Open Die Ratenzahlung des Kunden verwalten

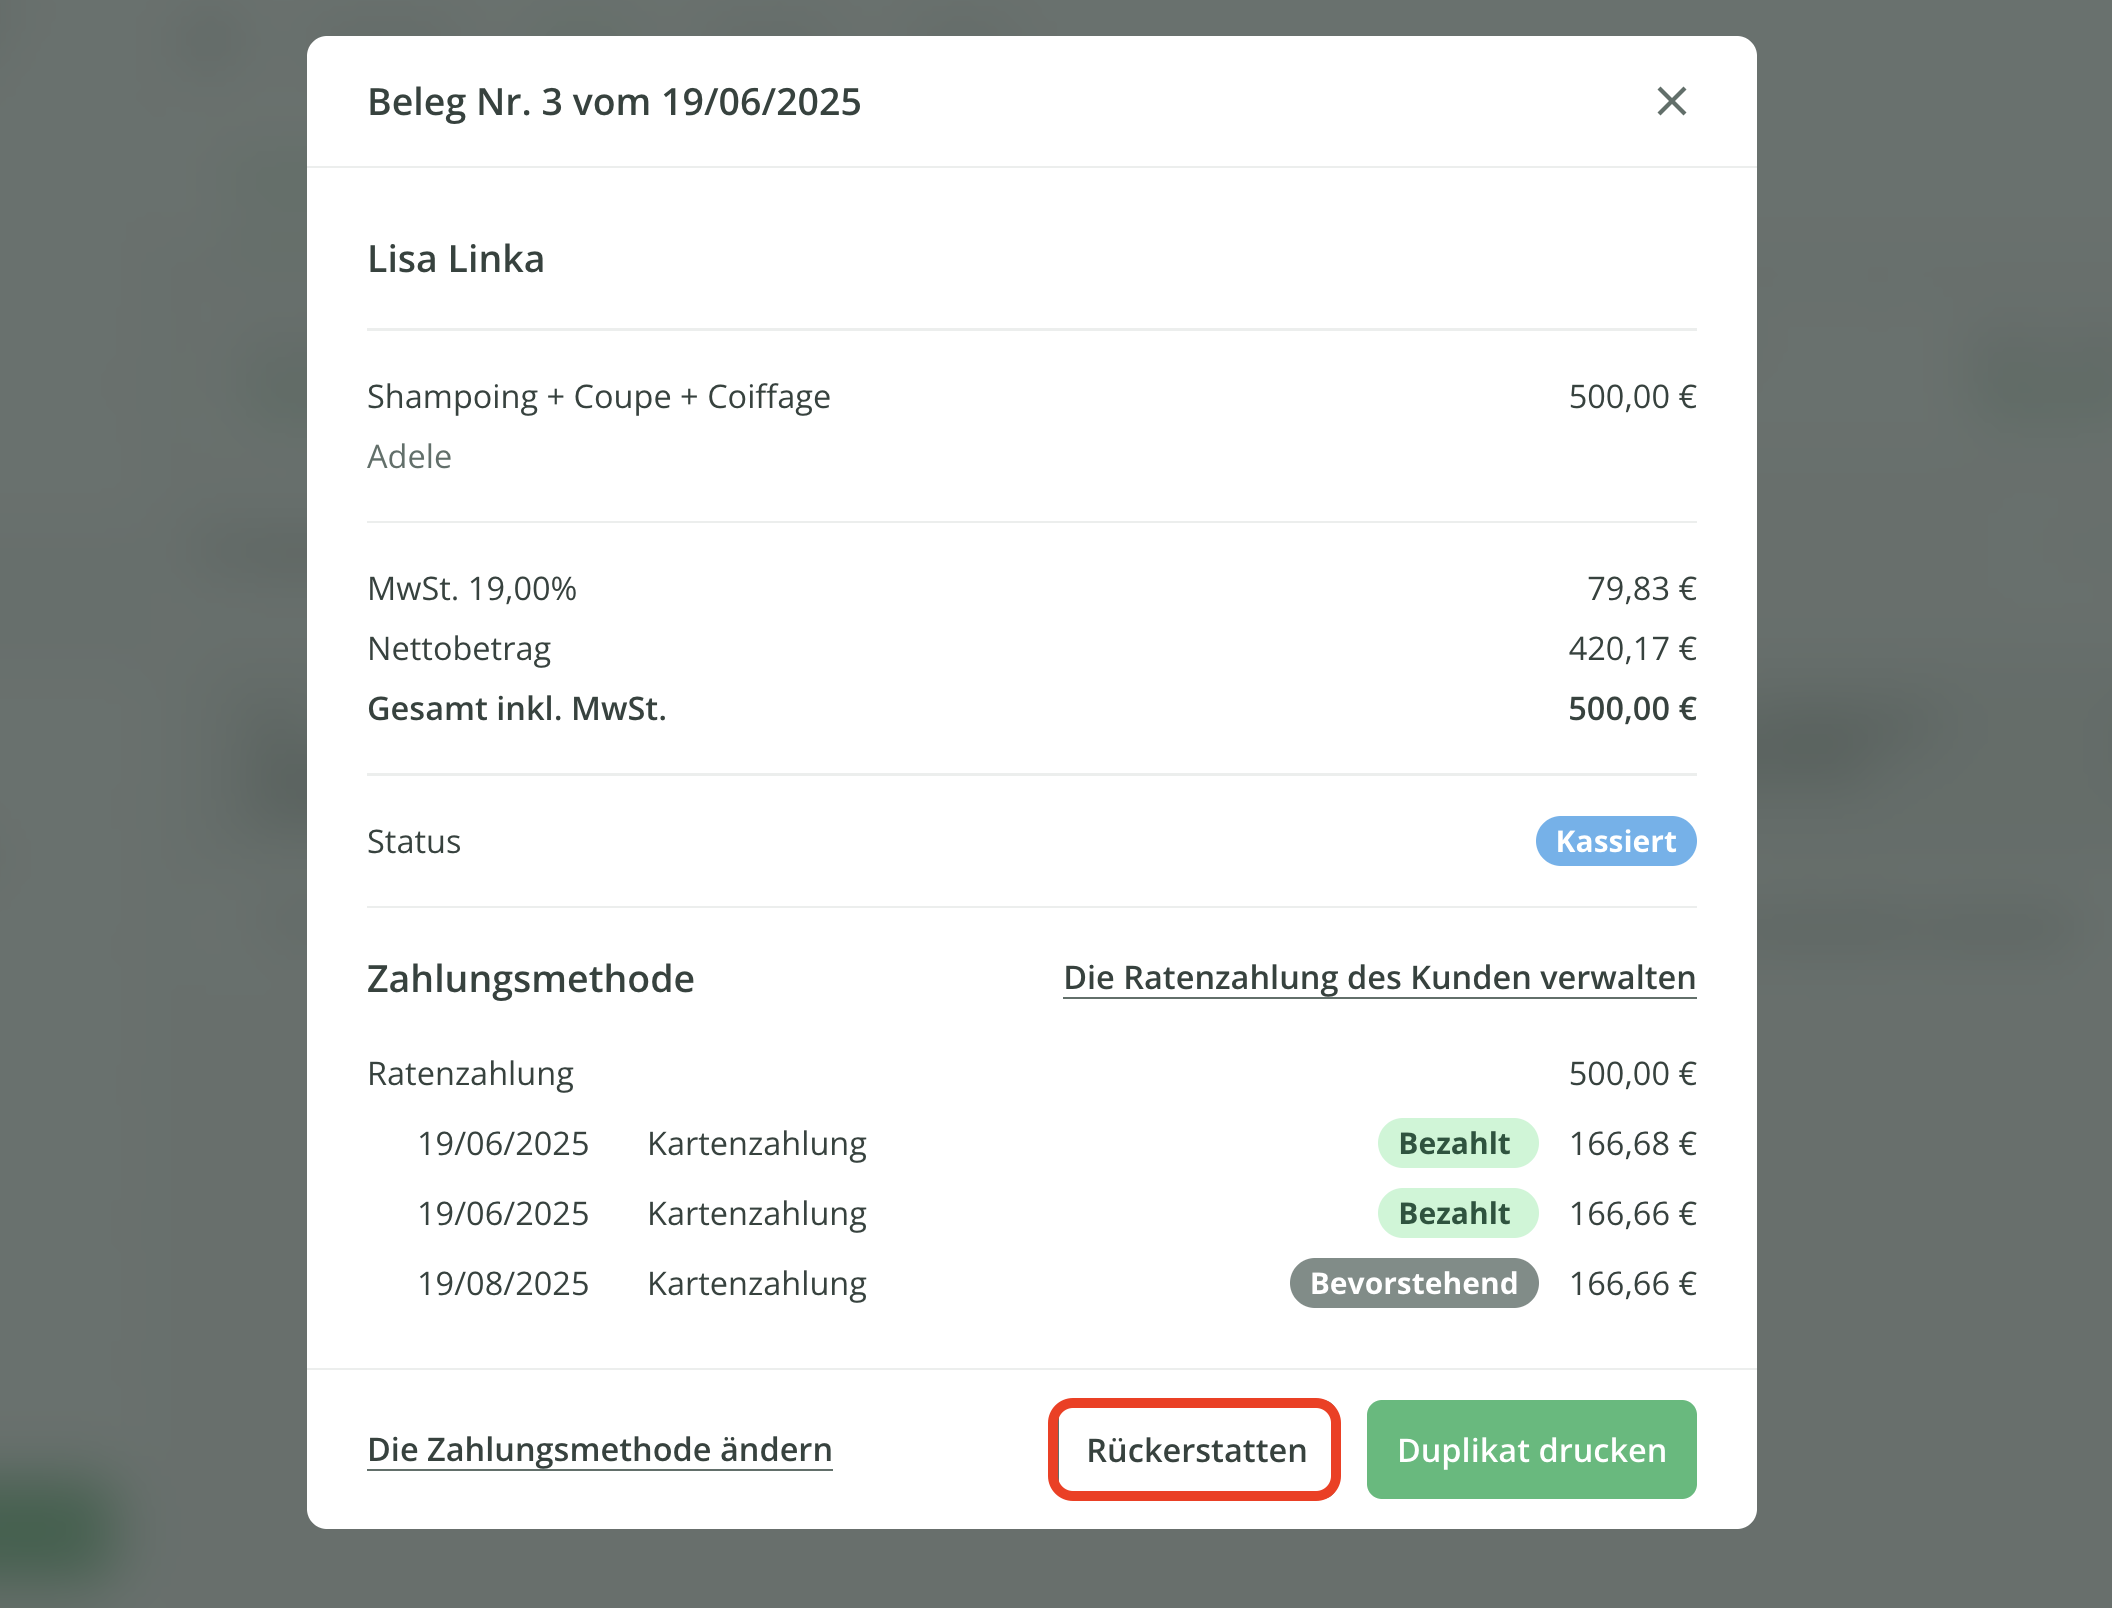pyautogui.click(x=1379, y=977)
